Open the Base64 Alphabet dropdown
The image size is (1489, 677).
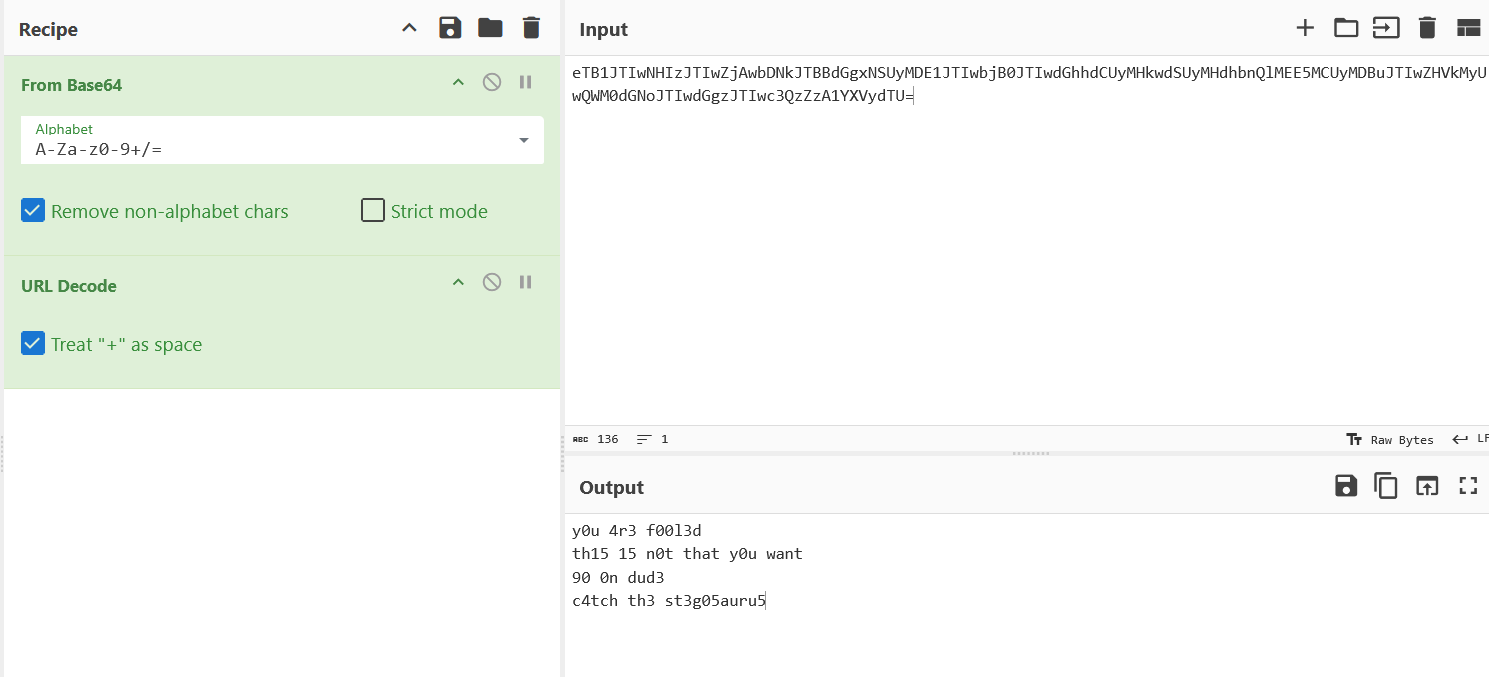point(283,140)
